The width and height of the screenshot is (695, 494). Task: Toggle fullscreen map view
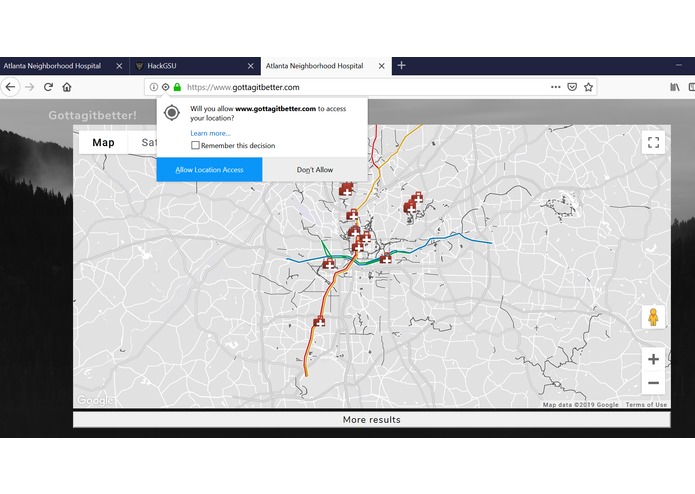coord(653,142)
